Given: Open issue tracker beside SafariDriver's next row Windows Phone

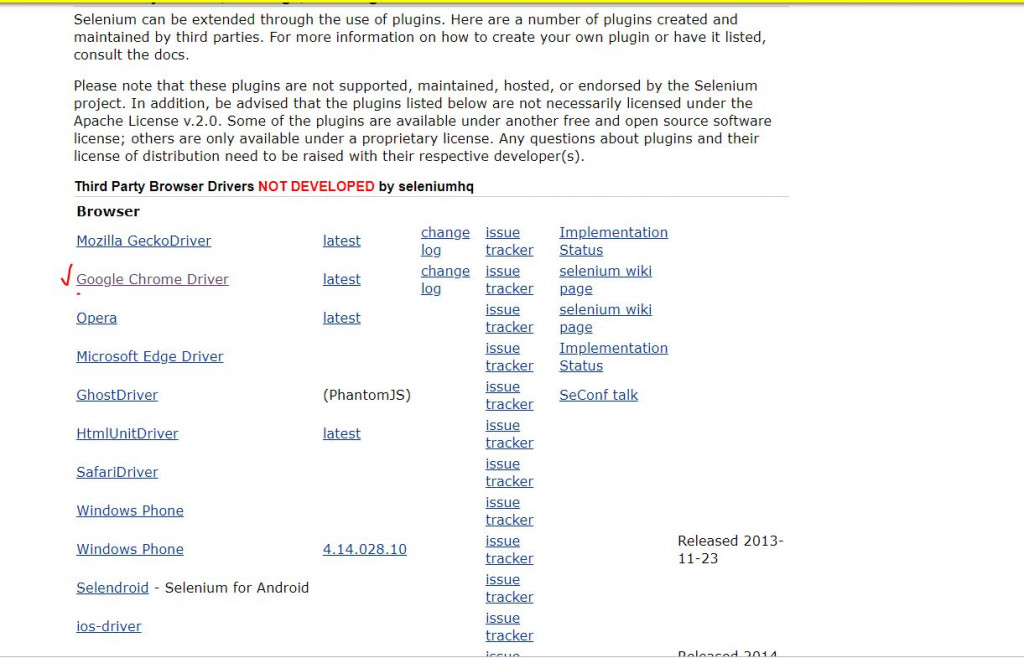Looking at the screenshot, I should [509, 510].
